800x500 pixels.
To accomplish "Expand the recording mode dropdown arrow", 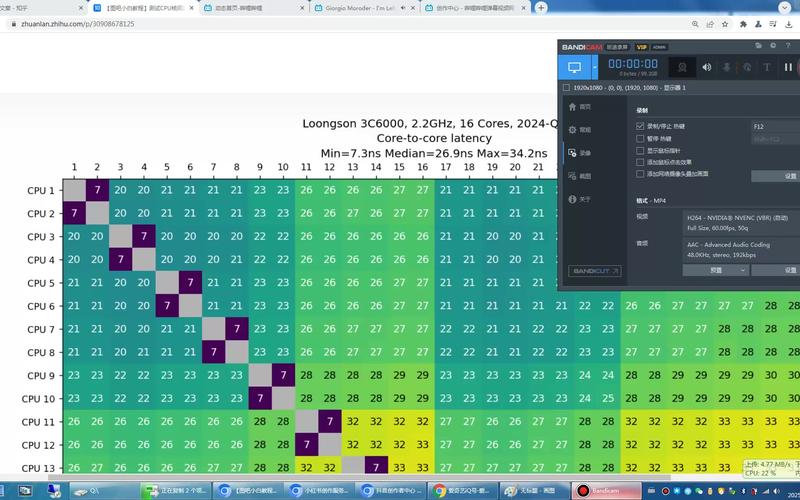I will (595, 67).
